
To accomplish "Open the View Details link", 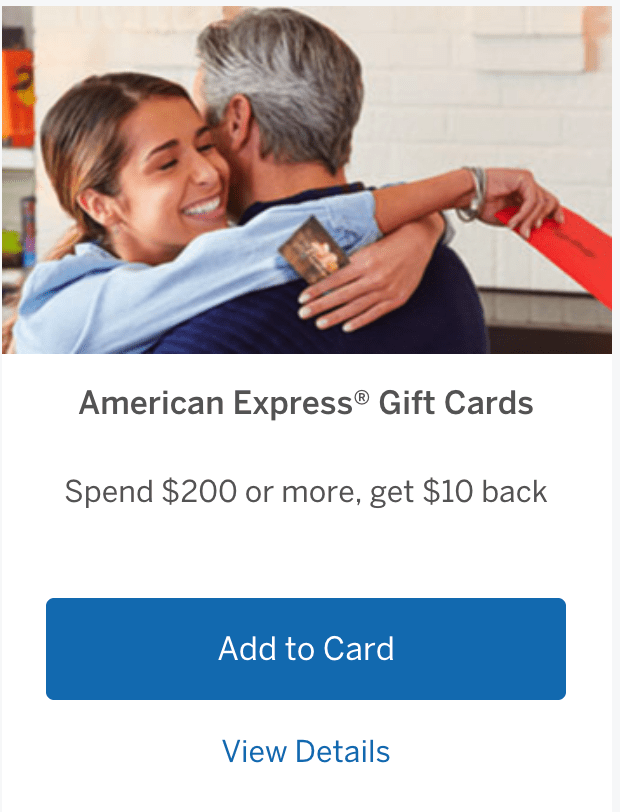I will [306, 751].
